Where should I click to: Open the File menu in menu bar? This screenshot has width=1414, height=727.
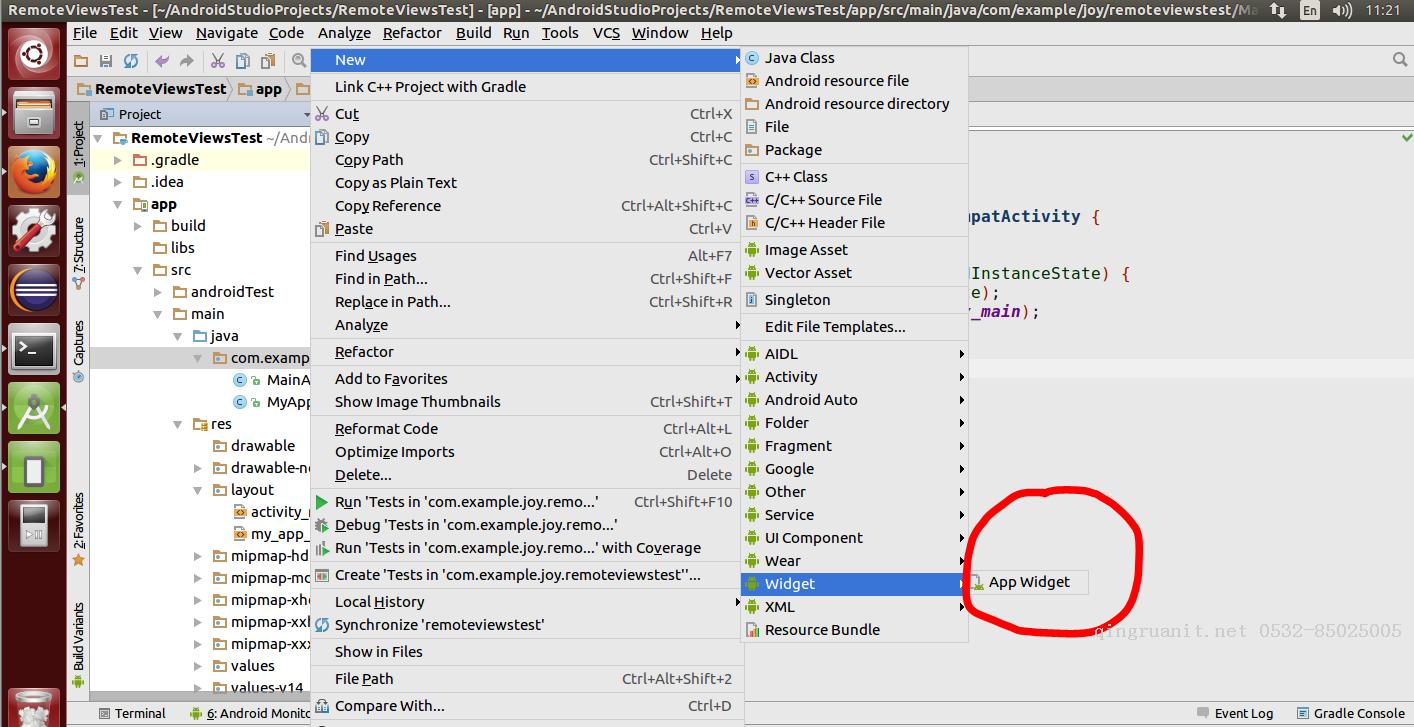85,32
